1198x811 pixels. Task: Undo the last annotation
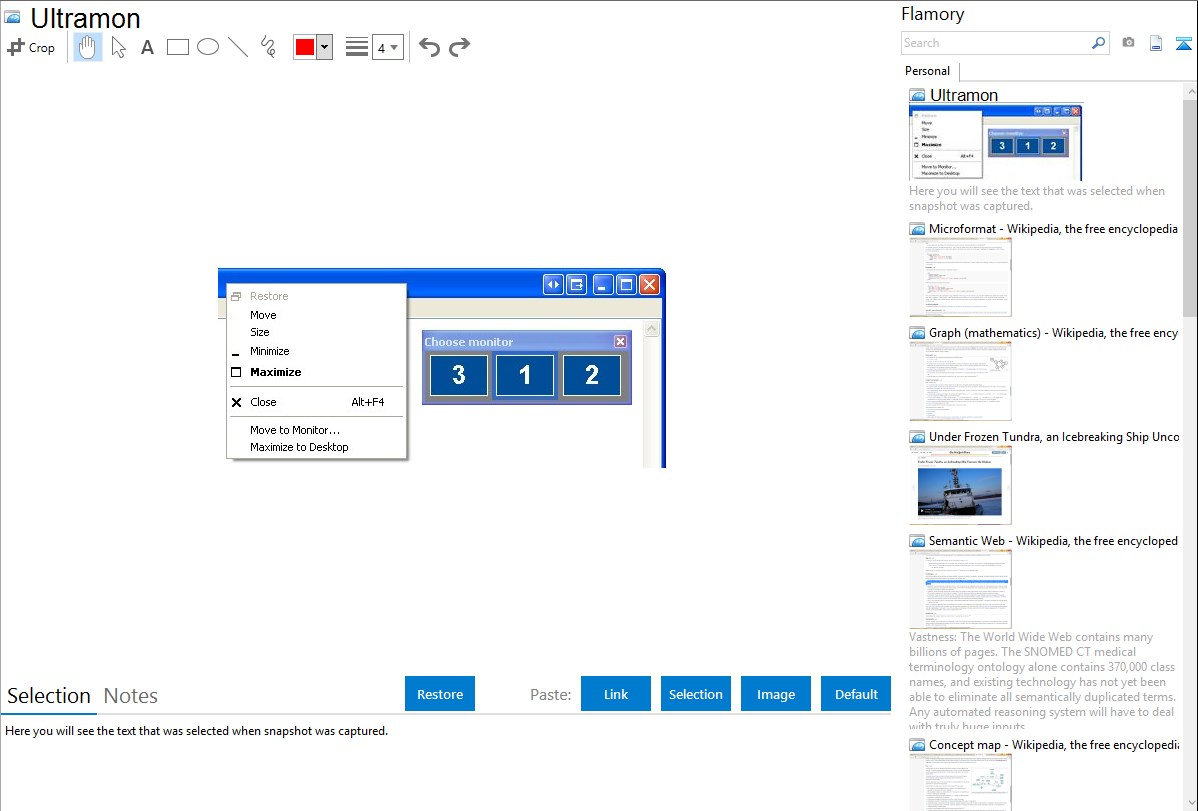[429, 47]
